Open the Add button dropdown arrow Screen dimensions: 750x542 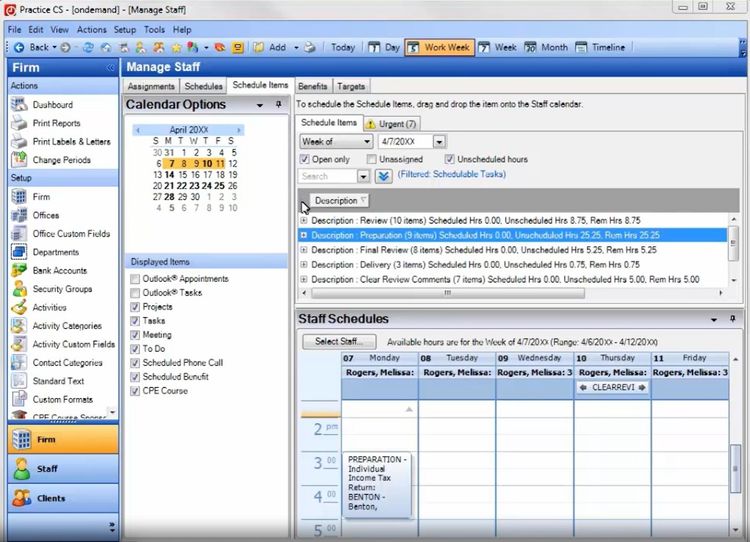(x=297, y=48)
